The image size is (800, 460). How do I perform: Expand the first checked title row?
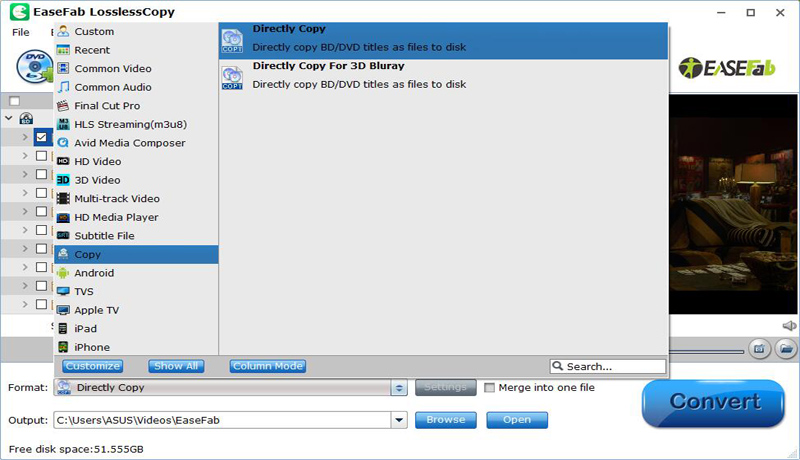[25, 137]
